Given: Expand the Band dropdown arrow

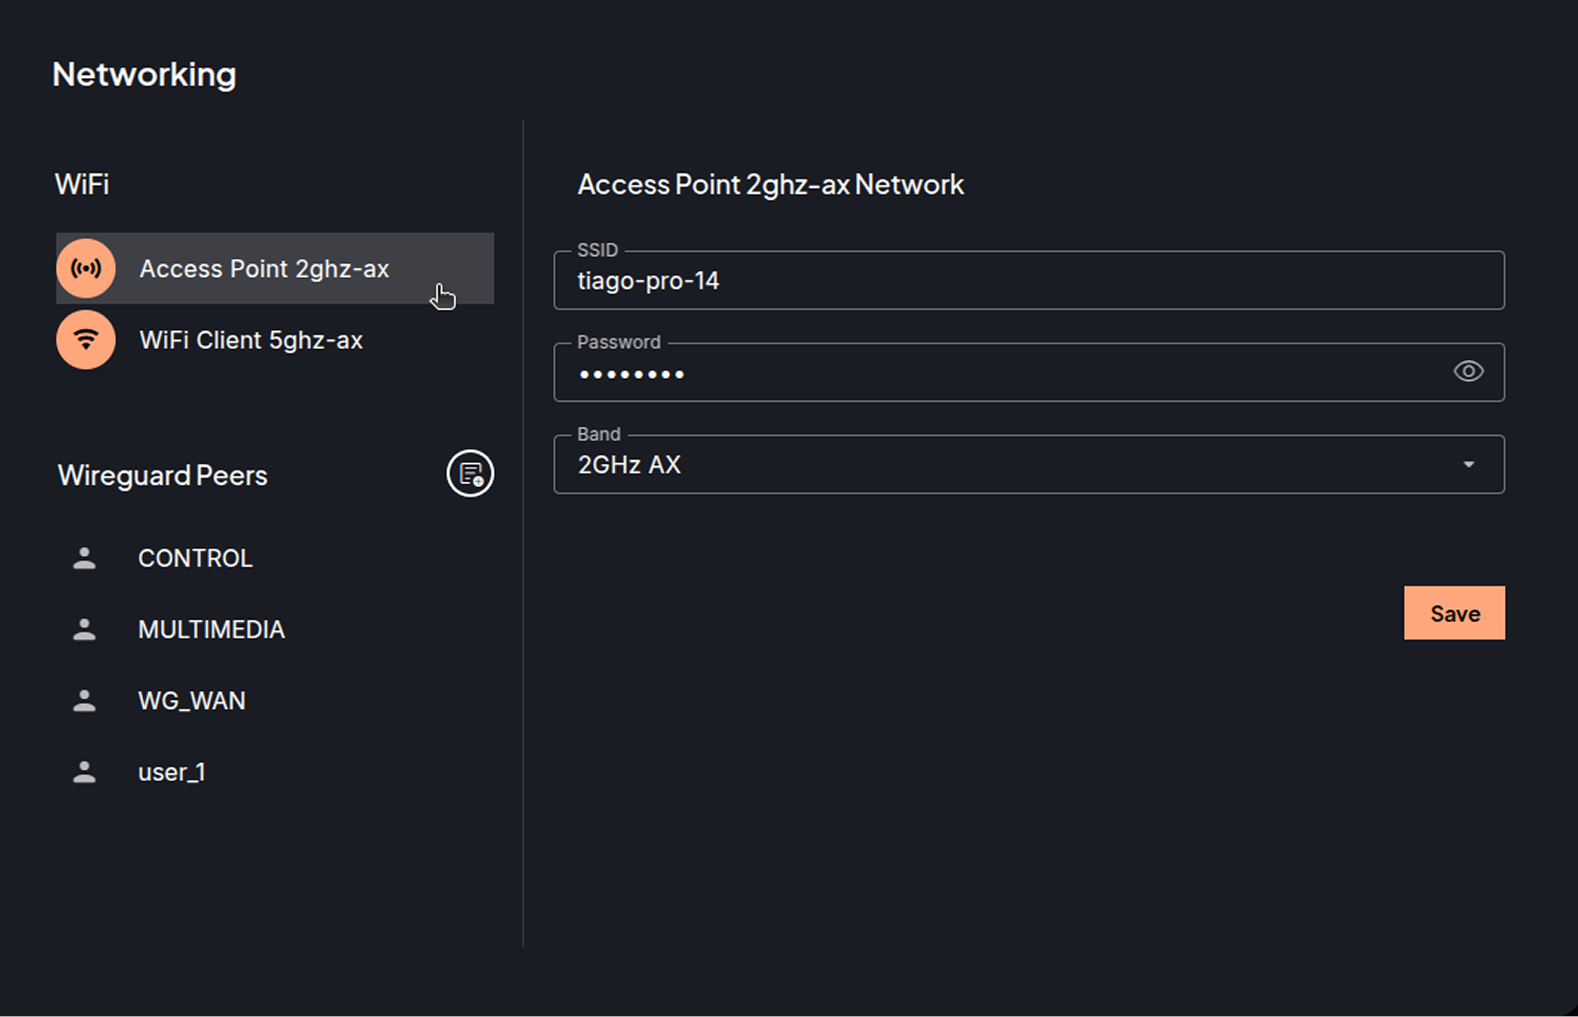Looking at the screenshot, I should pos(1468,465).
